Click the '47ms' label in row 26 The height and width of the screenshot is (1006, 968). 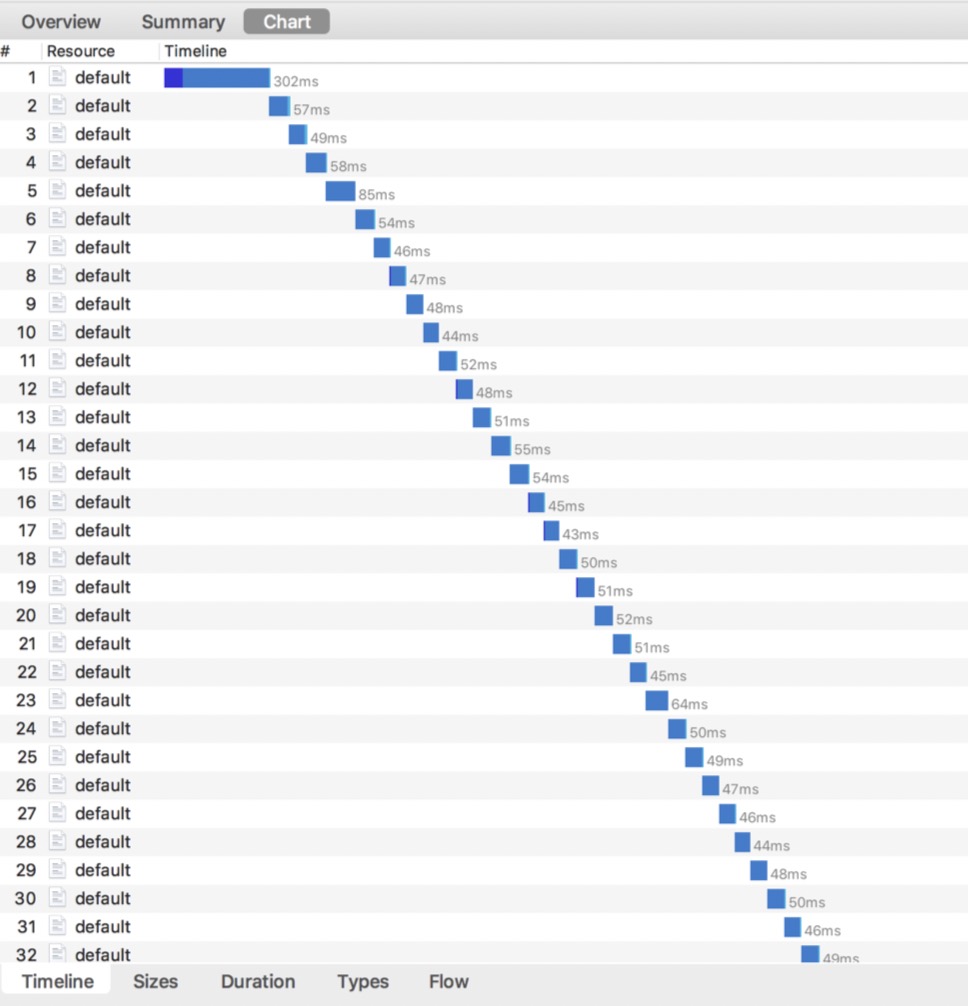pyautogui.click(x=740, y=789)
